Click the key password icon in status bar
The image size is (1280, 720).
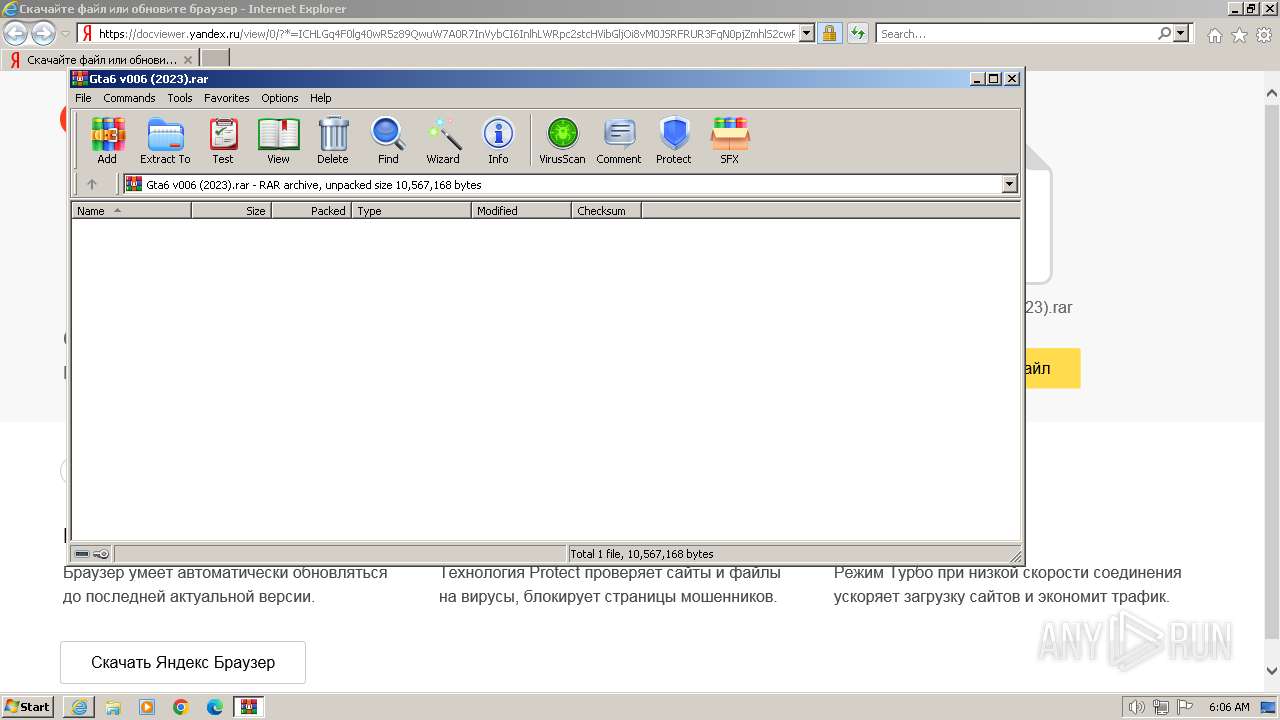101,554
